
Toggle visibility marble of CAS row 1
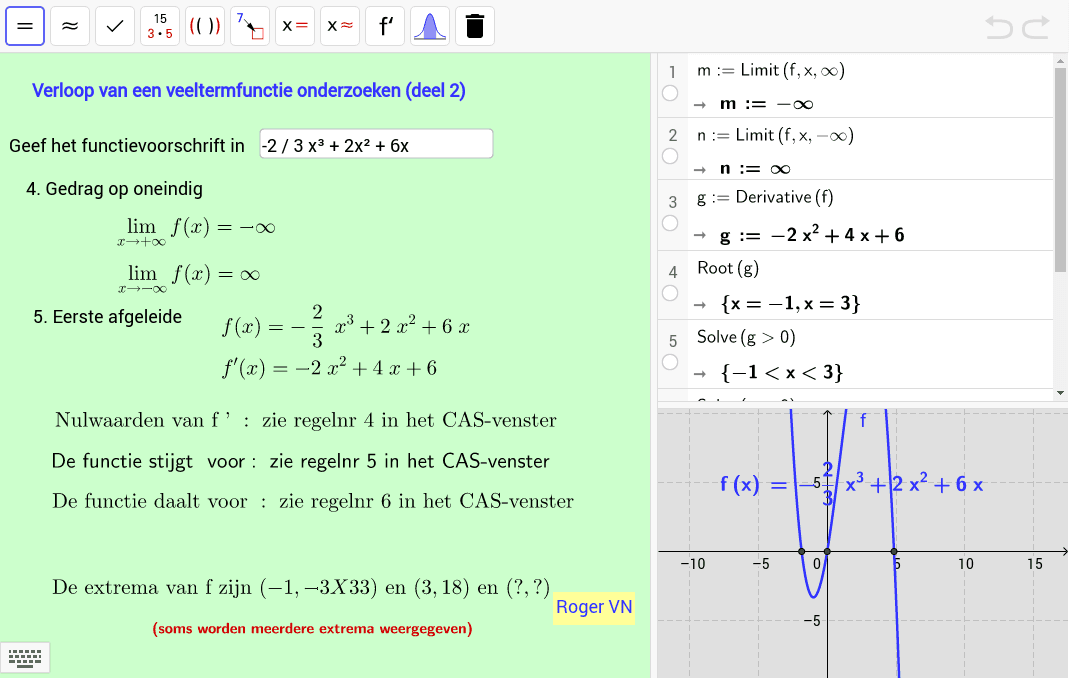click(x=670, y=93)
